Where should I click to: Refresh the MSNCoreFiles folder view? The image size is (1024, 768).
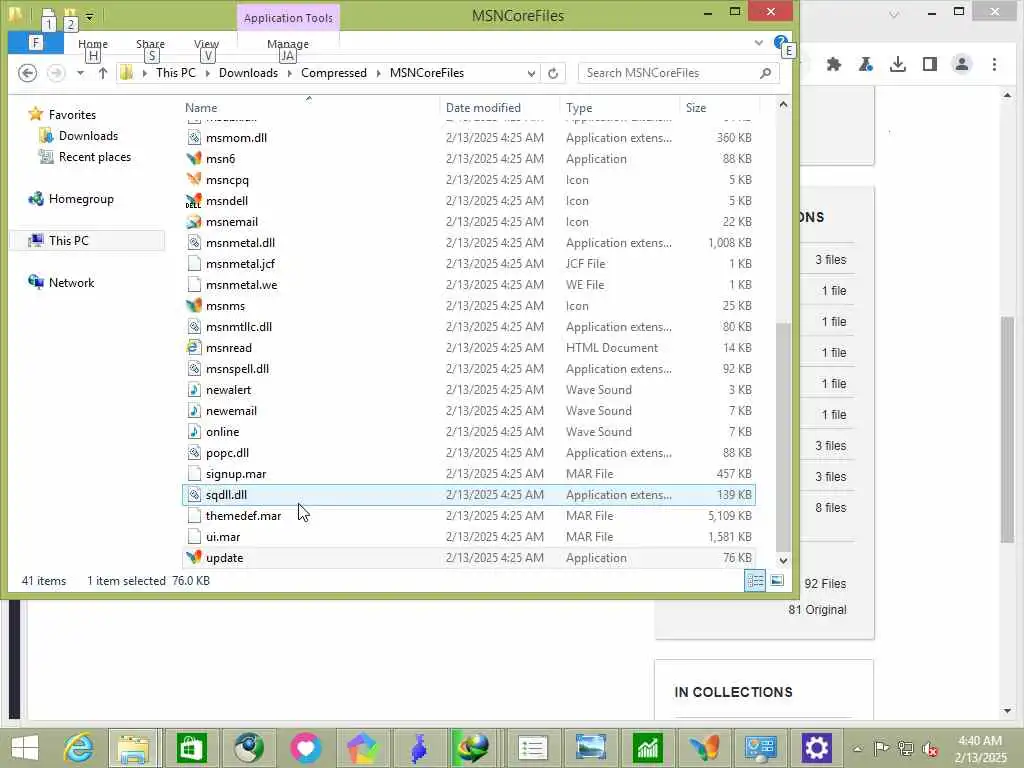553,73
